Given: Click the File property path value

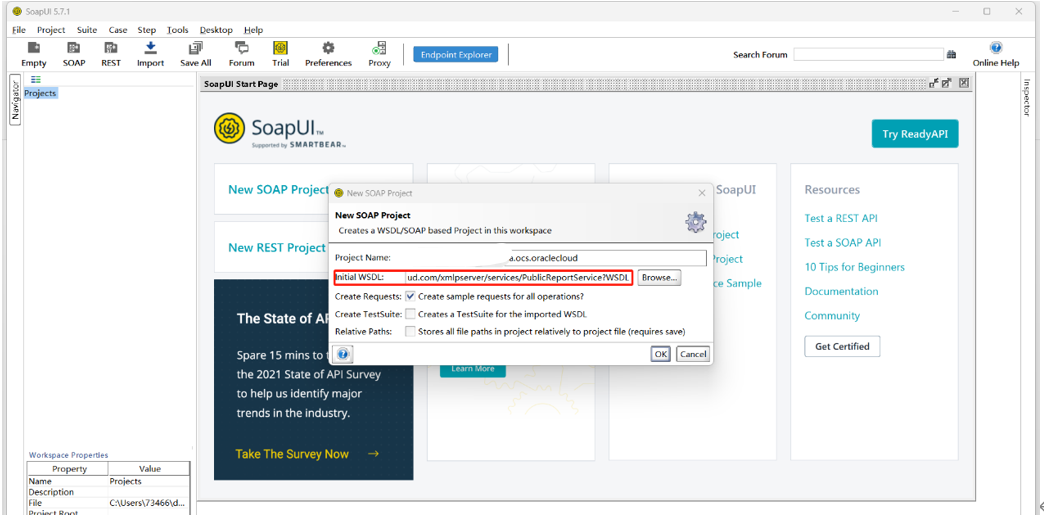Looking at the screenshot, I should pyautogui.click(x=149, y=503).
